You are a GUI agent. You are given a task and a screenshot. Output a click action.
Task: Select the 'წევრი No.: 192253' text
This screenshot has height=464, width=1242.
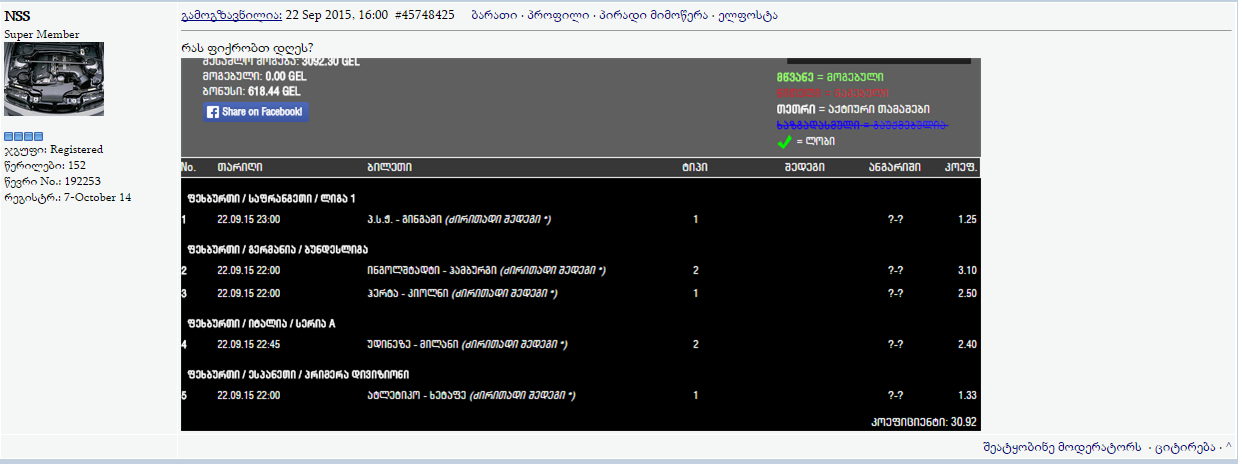pos(54,182)
